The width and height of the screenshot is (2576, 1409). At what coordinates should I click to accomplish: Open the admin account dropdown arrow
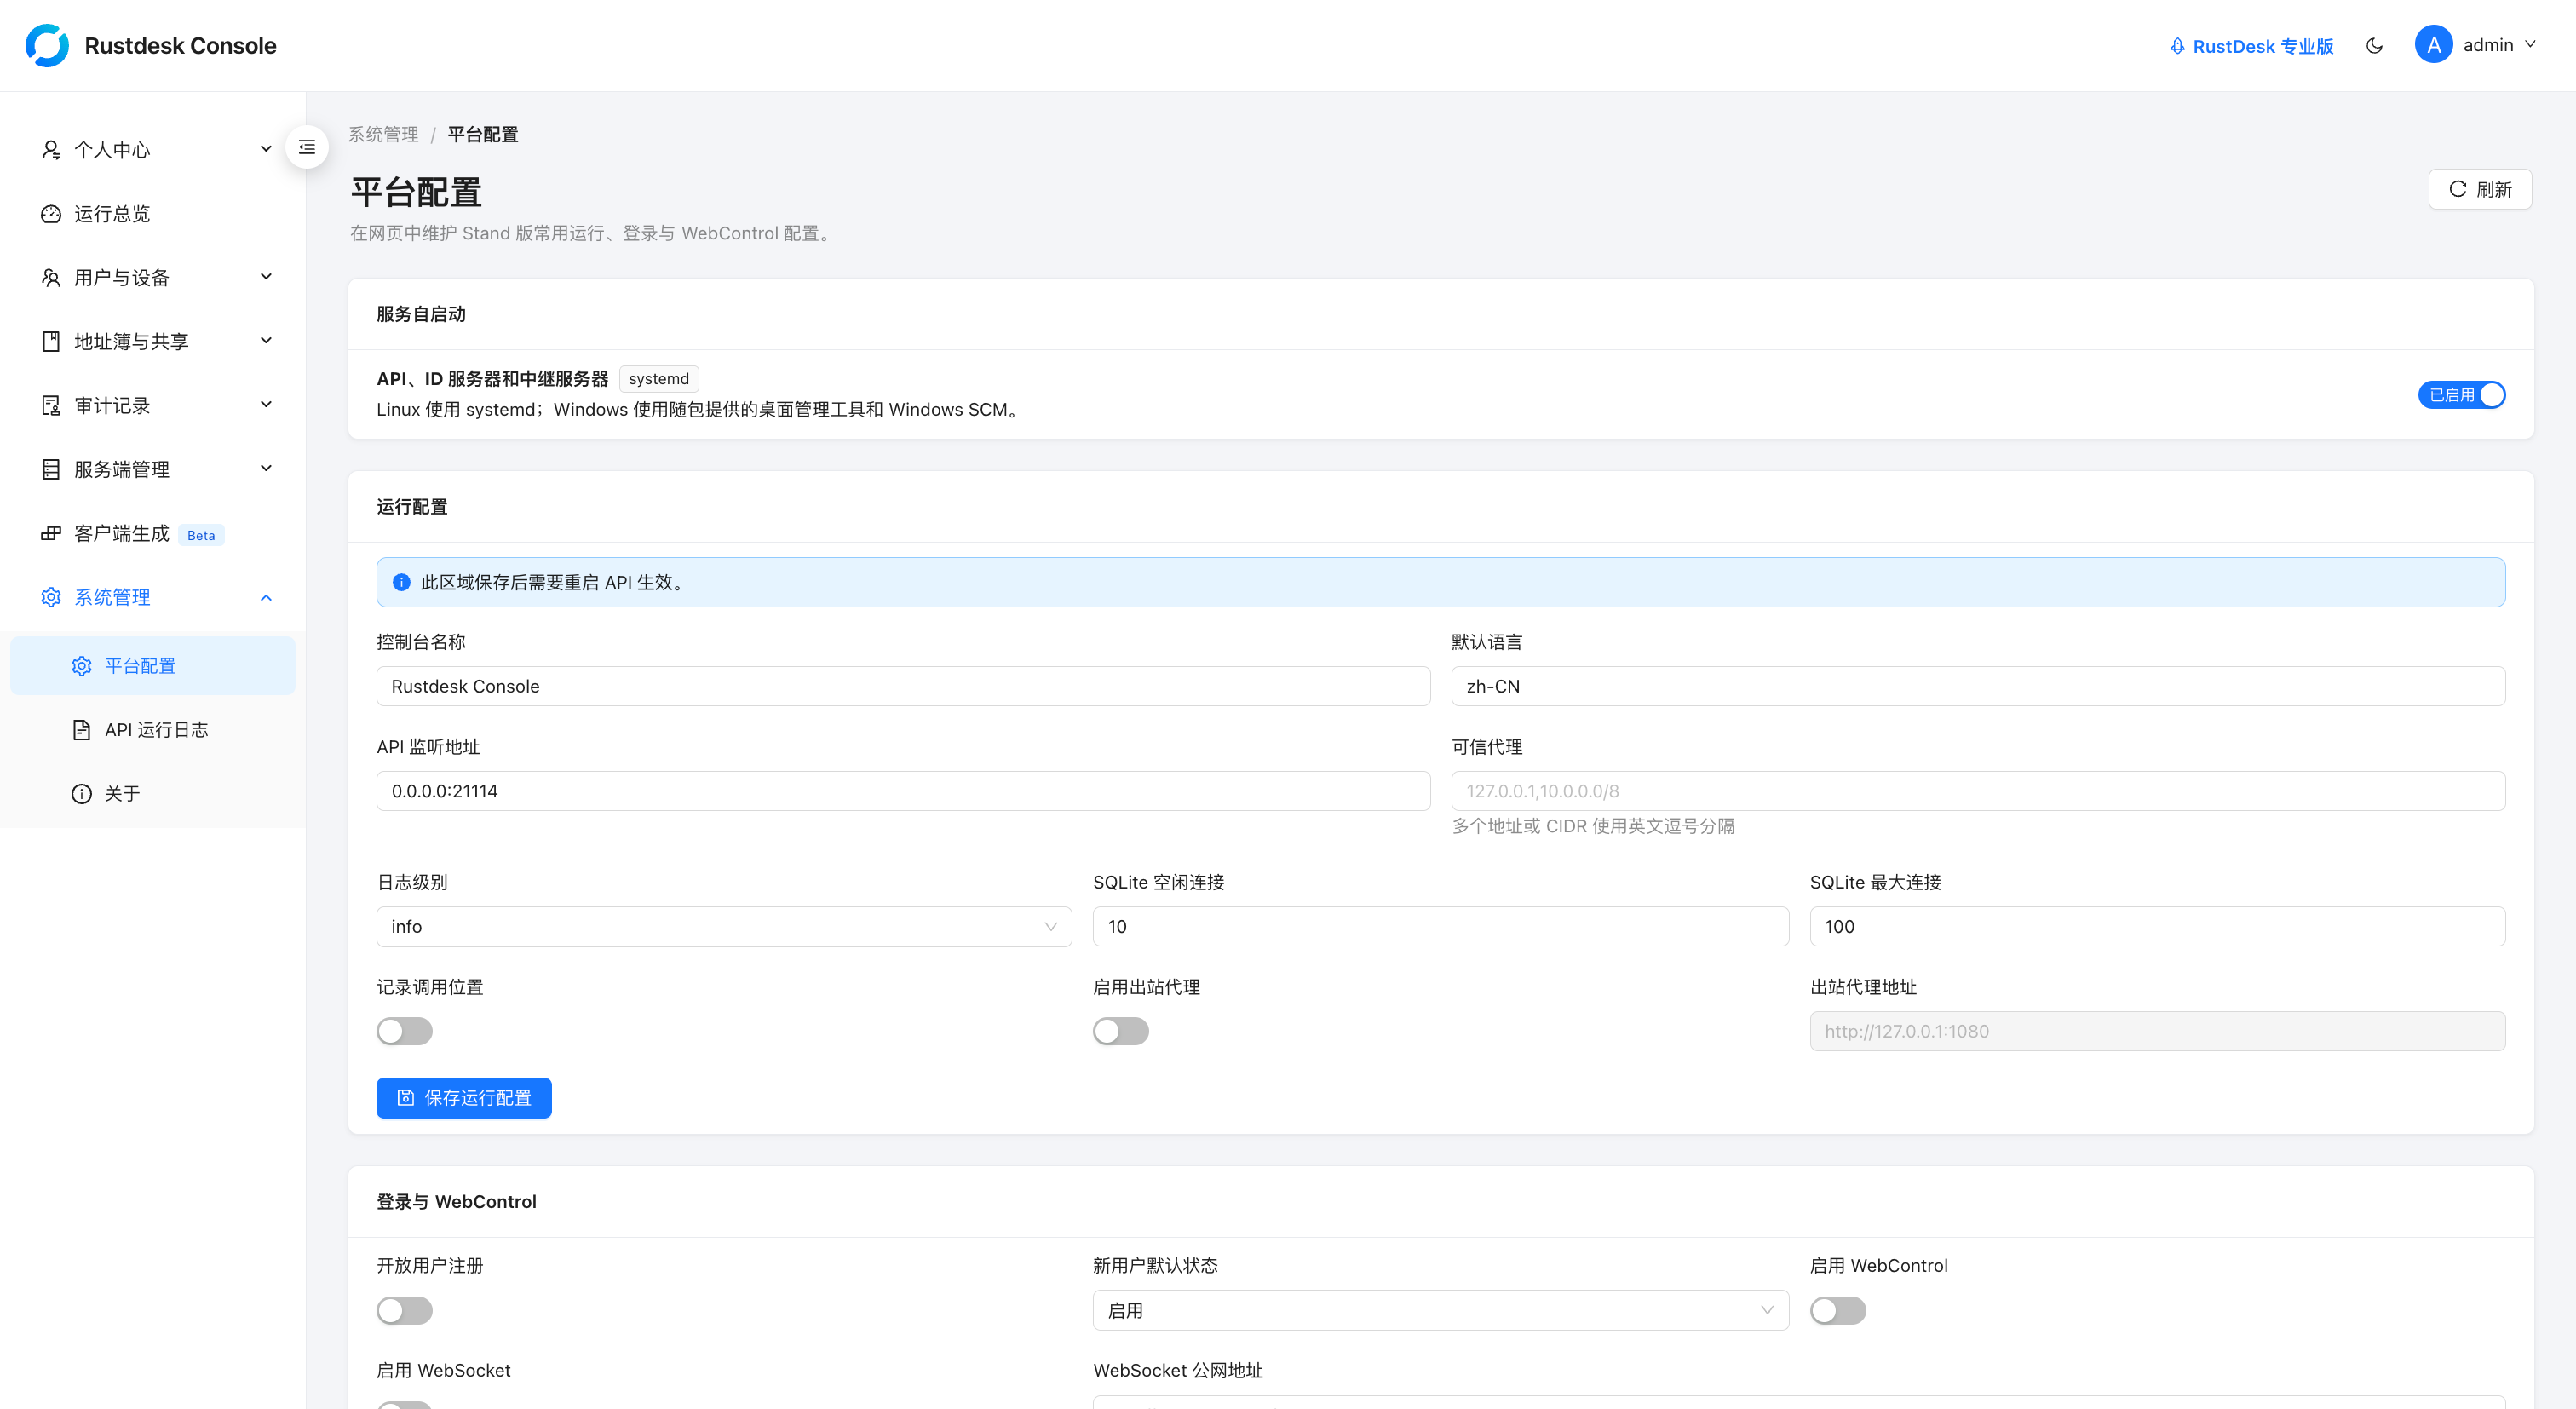[2530, 45]
